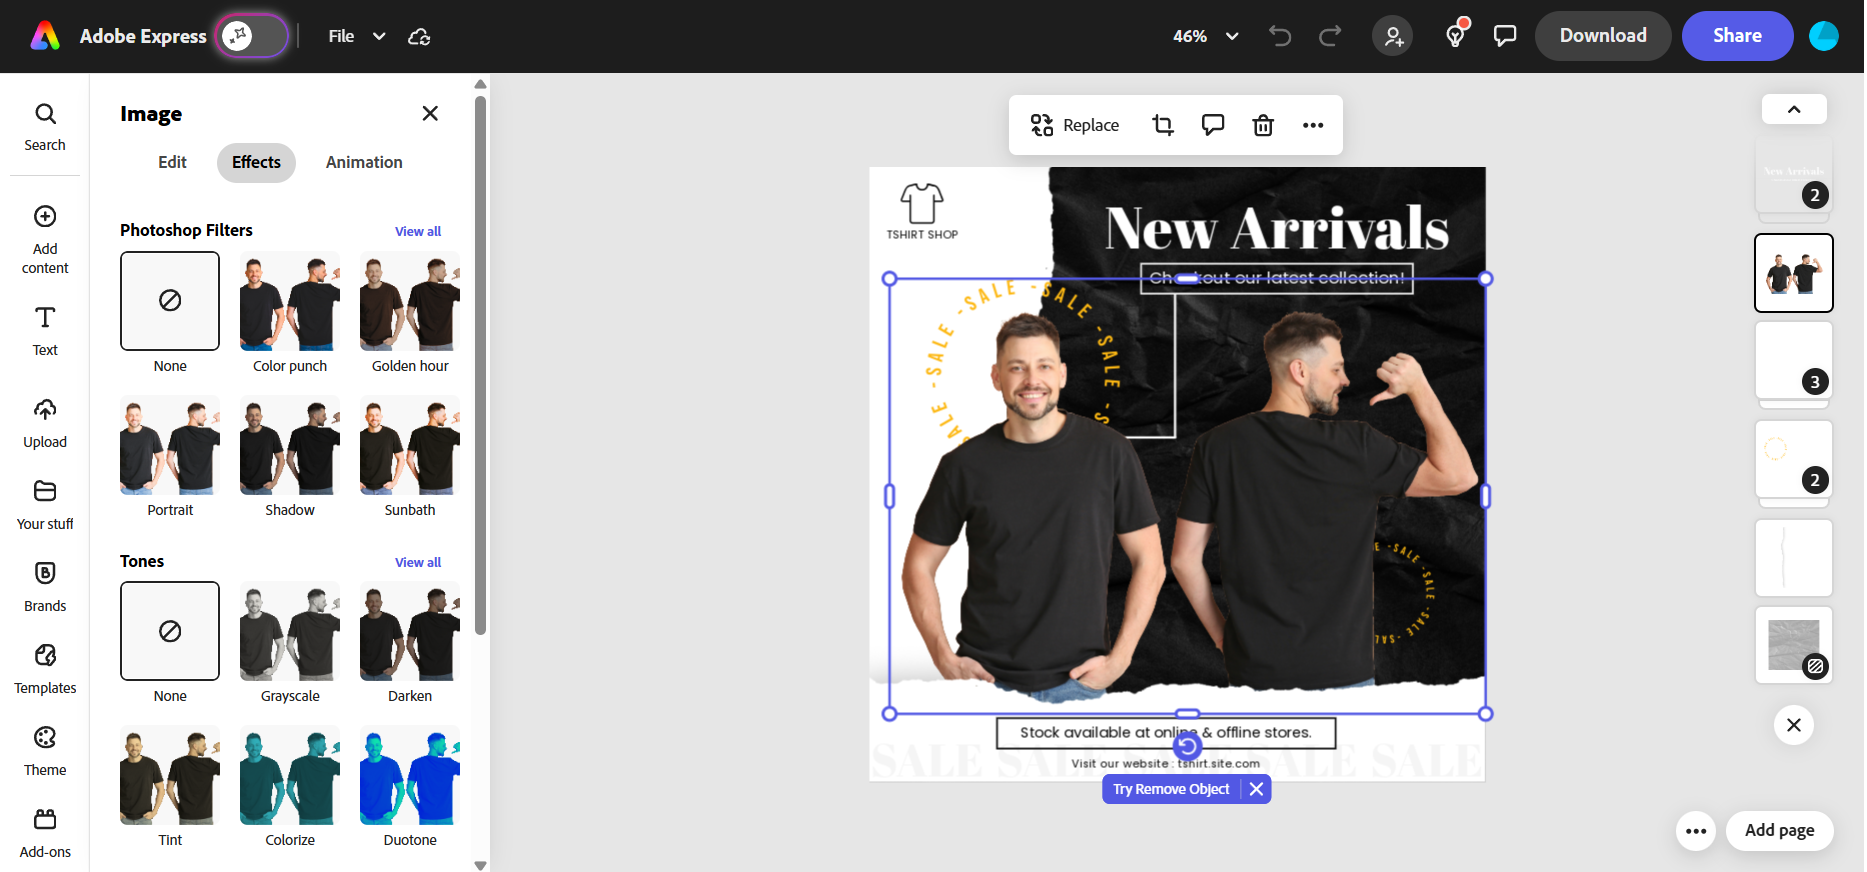Select None under Tones

click(170, 631)
